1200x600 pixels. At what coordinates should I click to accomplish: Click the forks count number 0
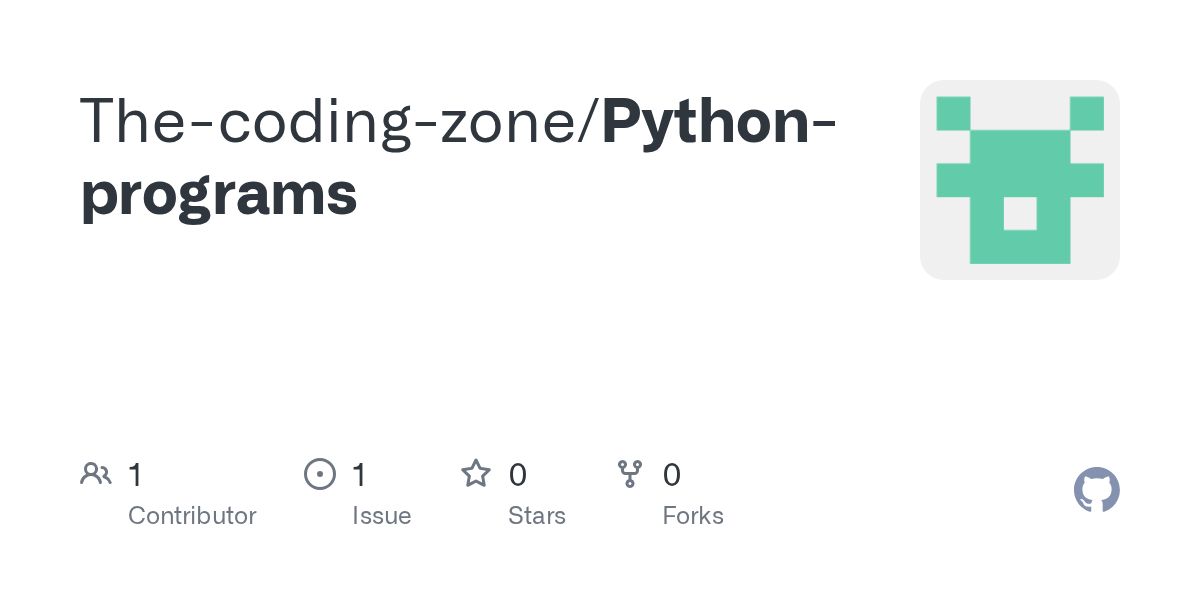(672, 474)
